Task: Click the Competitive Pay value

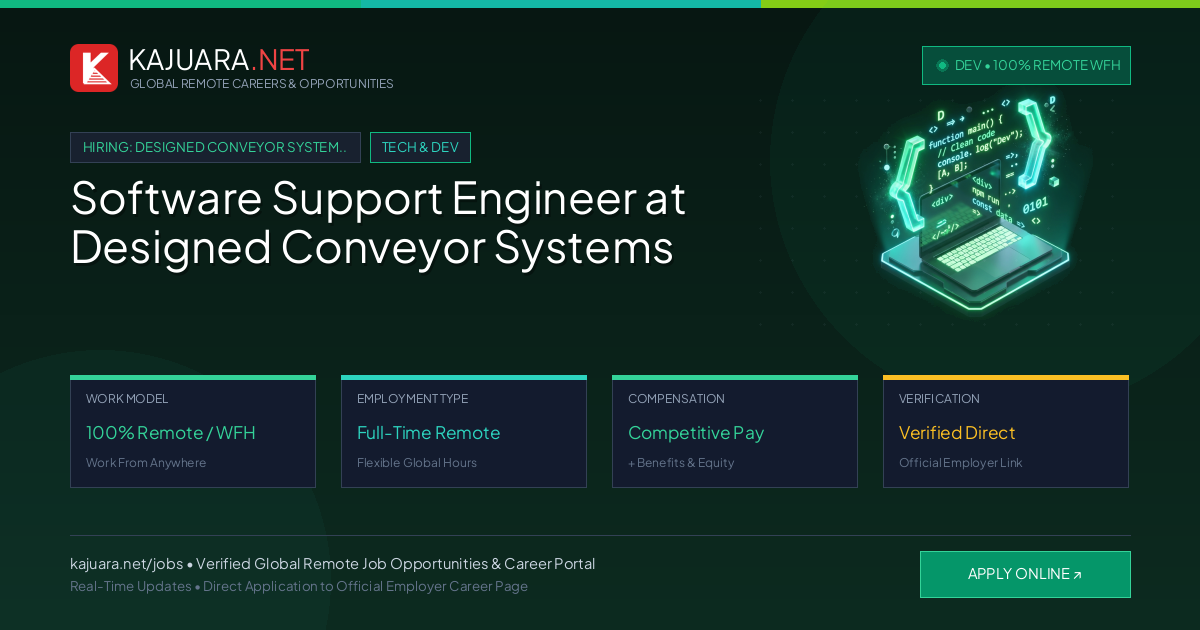Action: [x=696, y=433]
